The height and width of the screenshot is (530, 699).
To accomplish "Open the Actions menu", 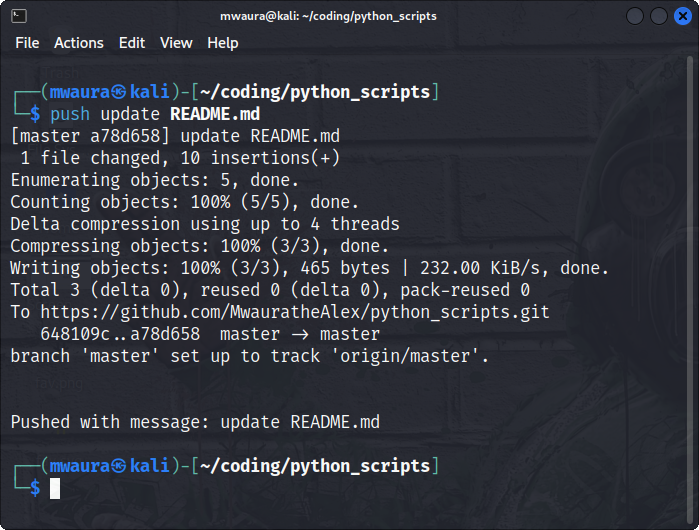I will [79, 43].
